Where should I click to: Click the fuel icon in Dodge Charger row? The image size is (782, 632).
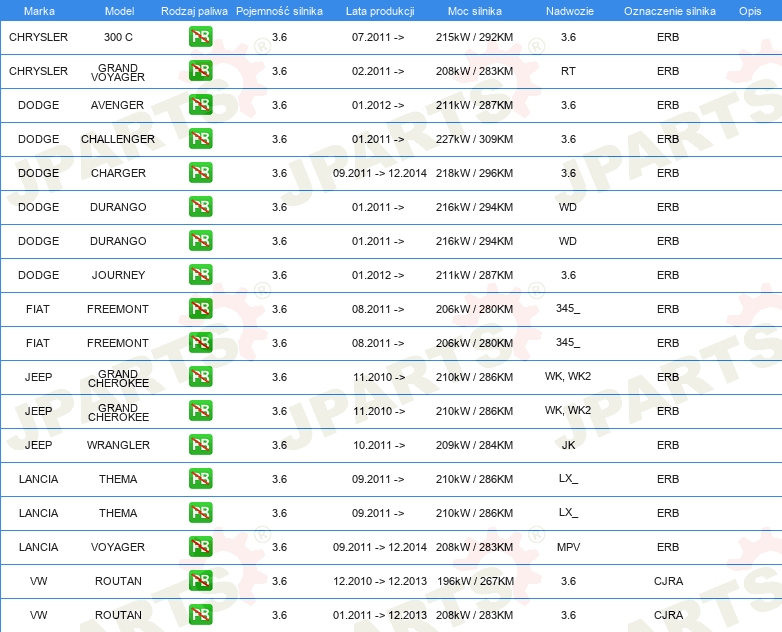(200, 173)
